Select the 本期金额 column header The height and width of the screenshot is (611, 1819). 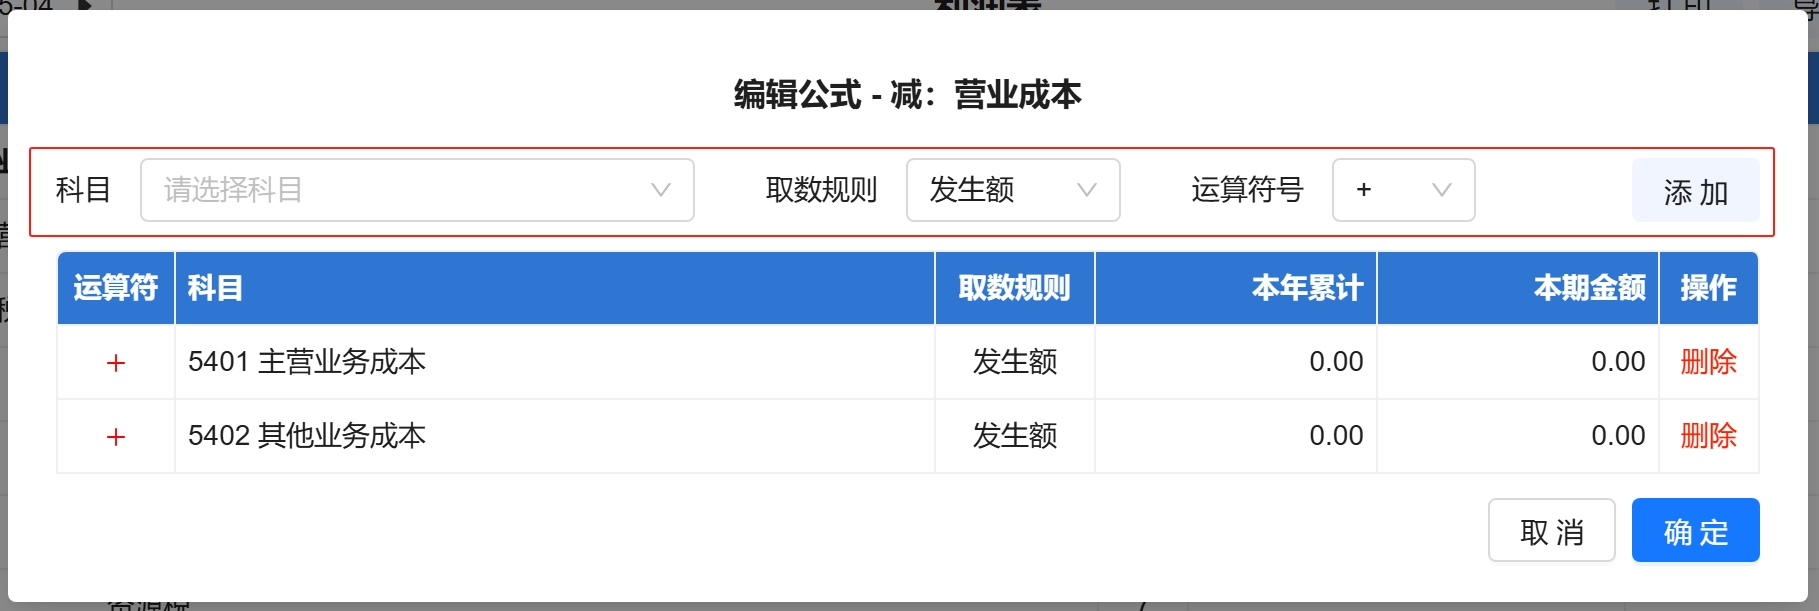1589,288
